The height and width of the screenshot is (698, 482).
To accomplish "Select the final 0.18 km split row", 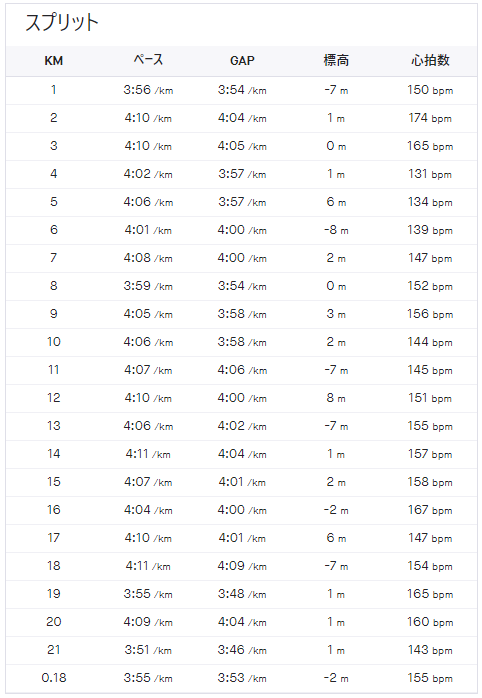I will pos(241,678).
